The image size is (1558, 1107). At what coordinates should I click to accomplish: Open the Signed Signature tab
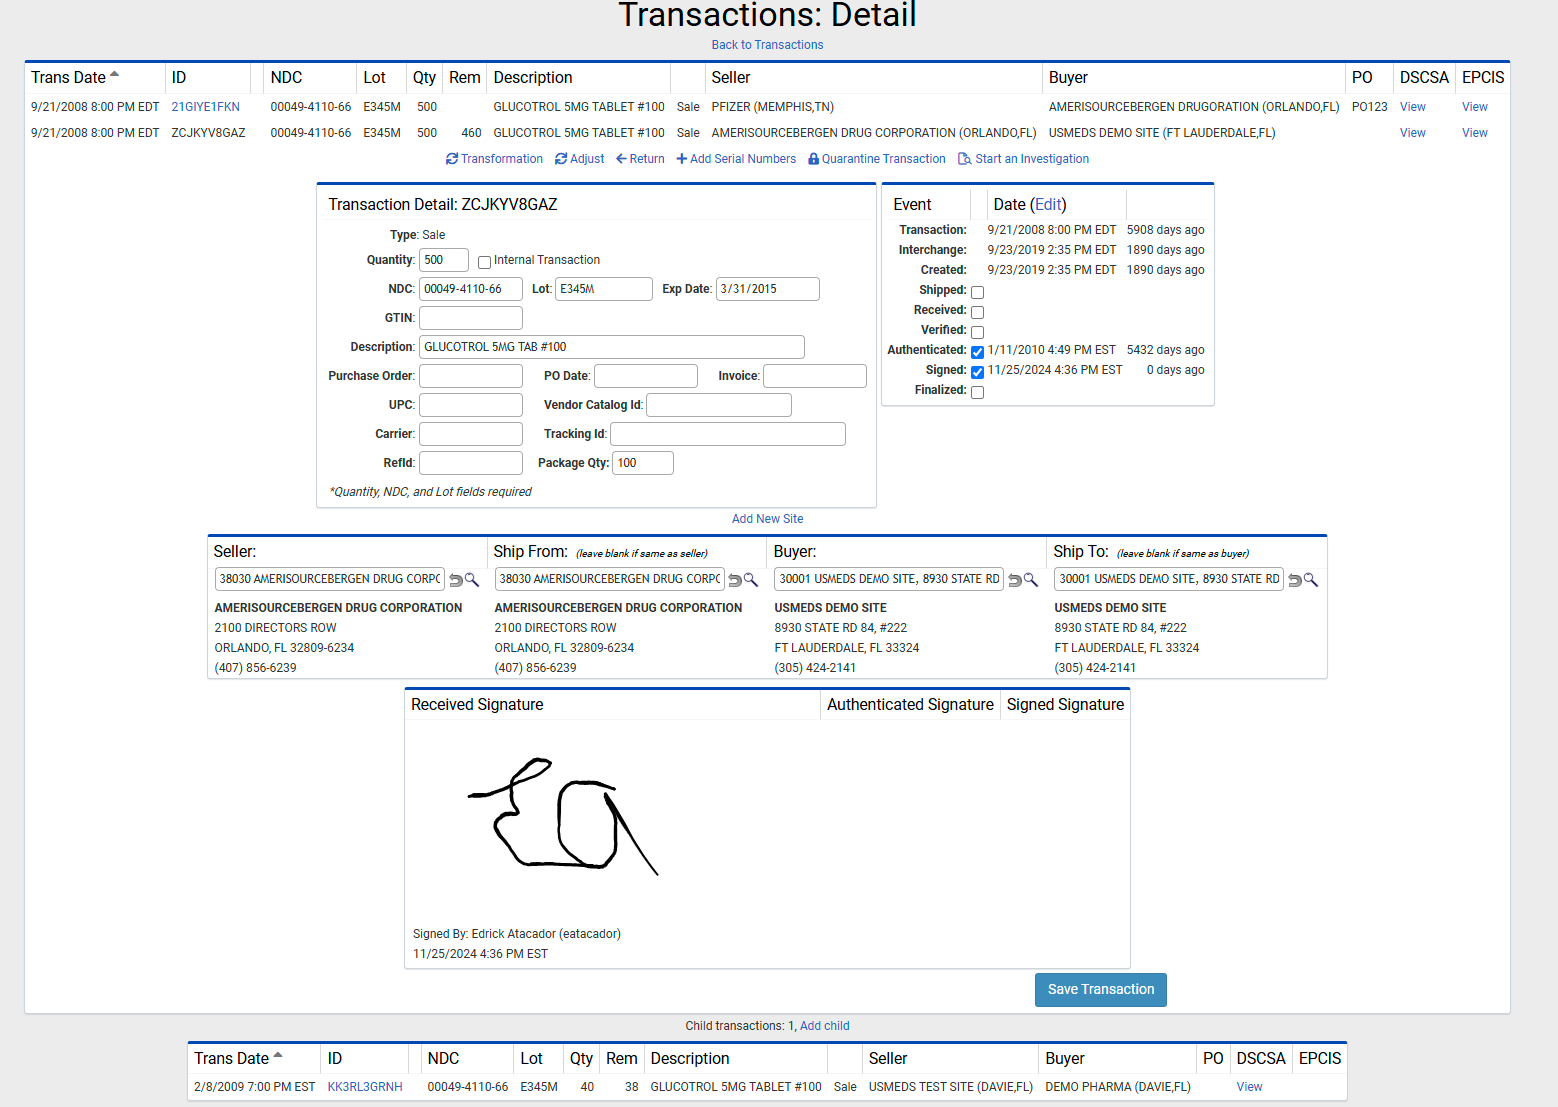point(1064,705)
